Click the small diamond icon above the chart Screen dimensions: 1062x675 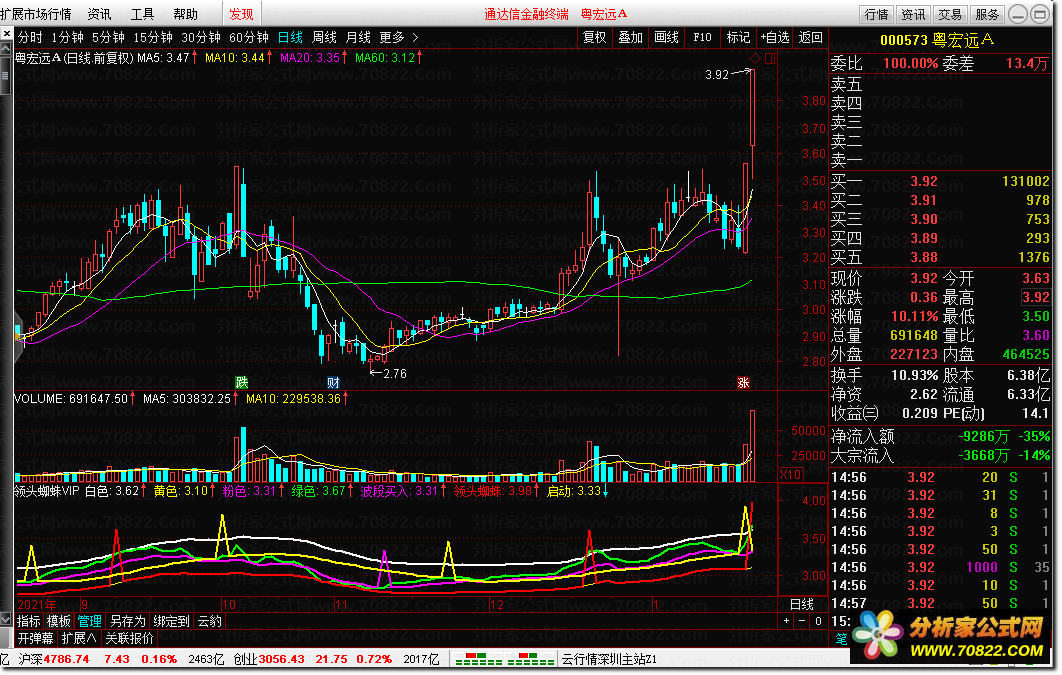[x=756, y=59]
